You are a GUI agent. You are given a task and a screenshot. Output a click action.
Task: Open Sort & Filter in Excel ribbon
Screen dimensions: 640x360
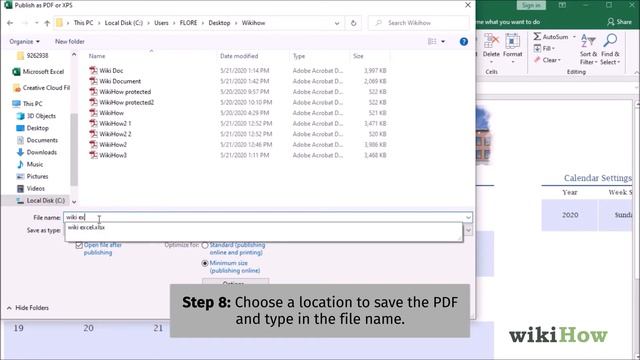pos(589,49)
